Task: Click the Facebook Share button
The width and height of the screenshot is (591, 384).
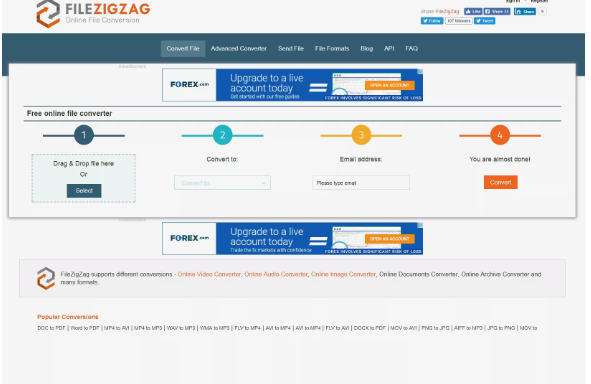Action: coord(497,11)
